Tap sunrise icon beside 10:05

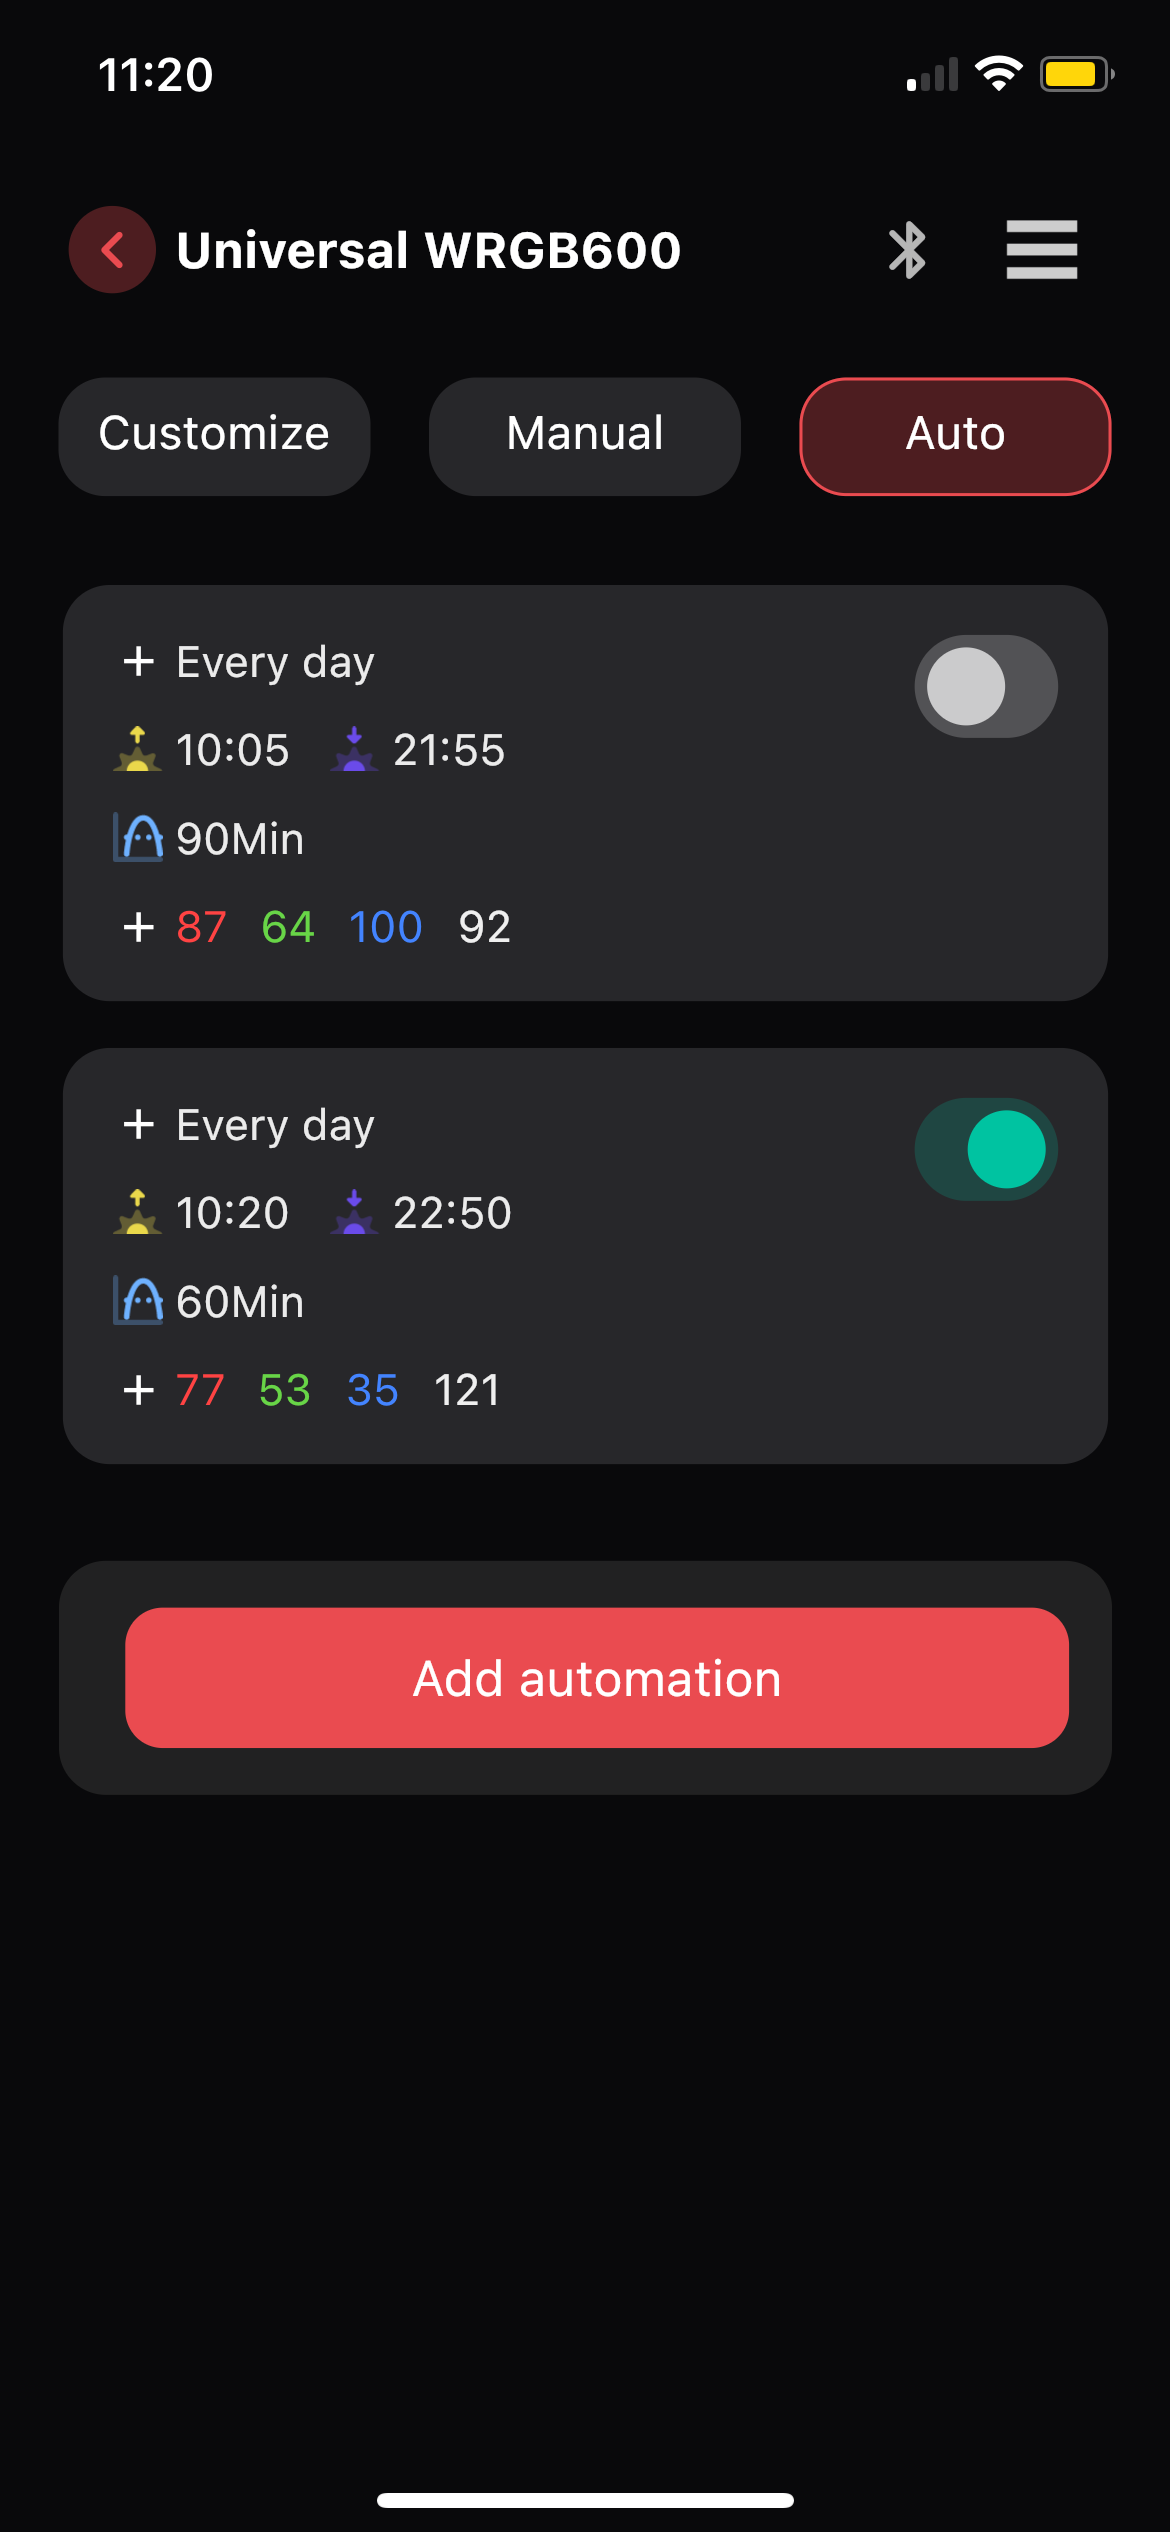click(x=138, y=750)
